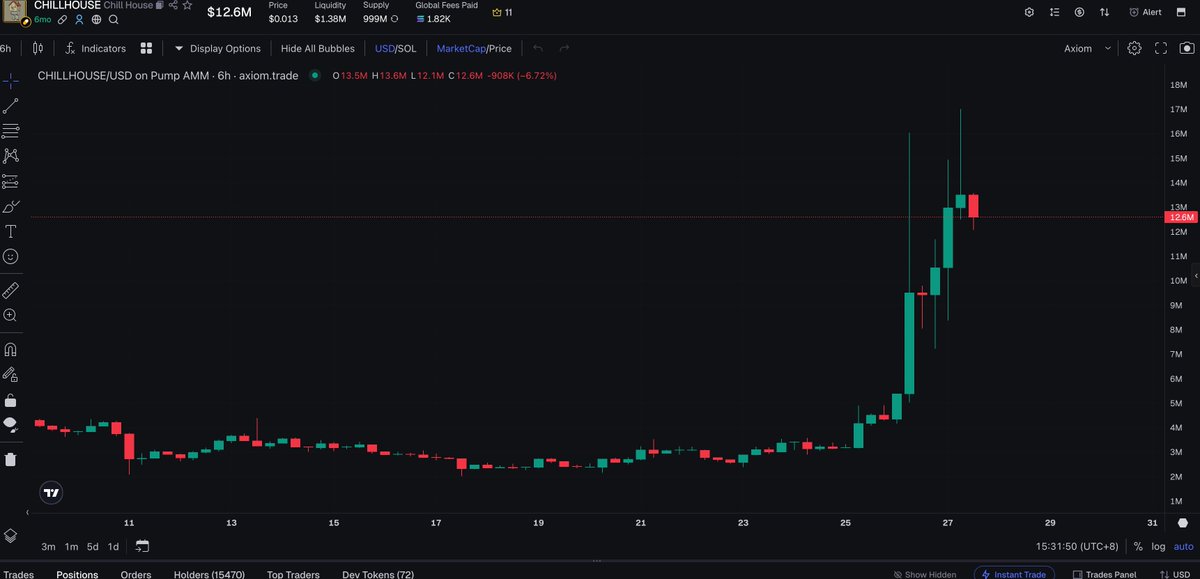
Task: Open the Fibonacci retracement tools
Action: coord(10,131)
